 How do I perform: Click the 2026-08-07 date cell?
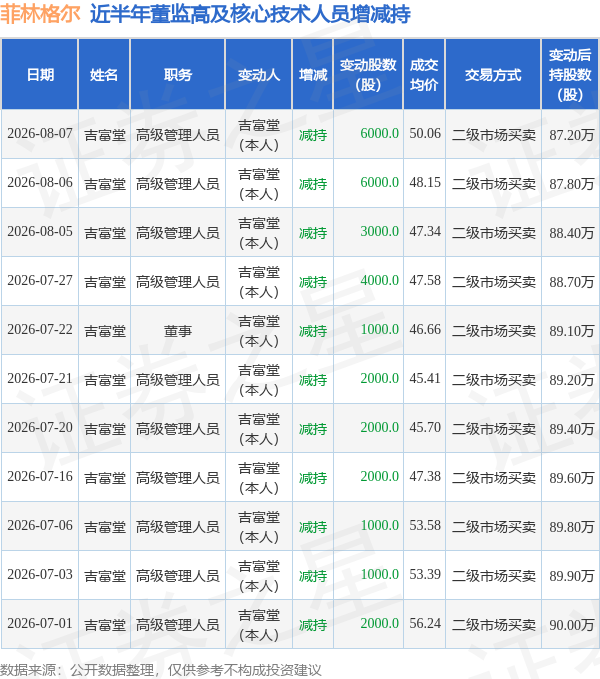point(40,134)
